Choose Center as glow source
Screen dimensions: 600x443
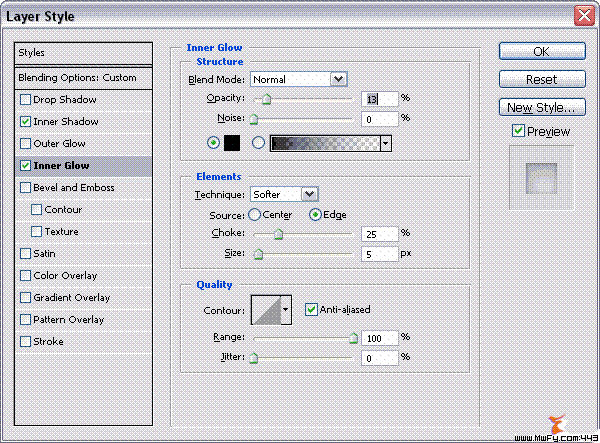click(254, 215)
